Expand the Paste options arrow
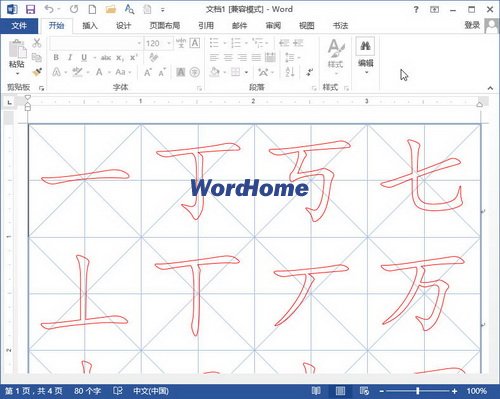This screenshot has width=500, height=399. pyautogui.click(x=17, y=73)
